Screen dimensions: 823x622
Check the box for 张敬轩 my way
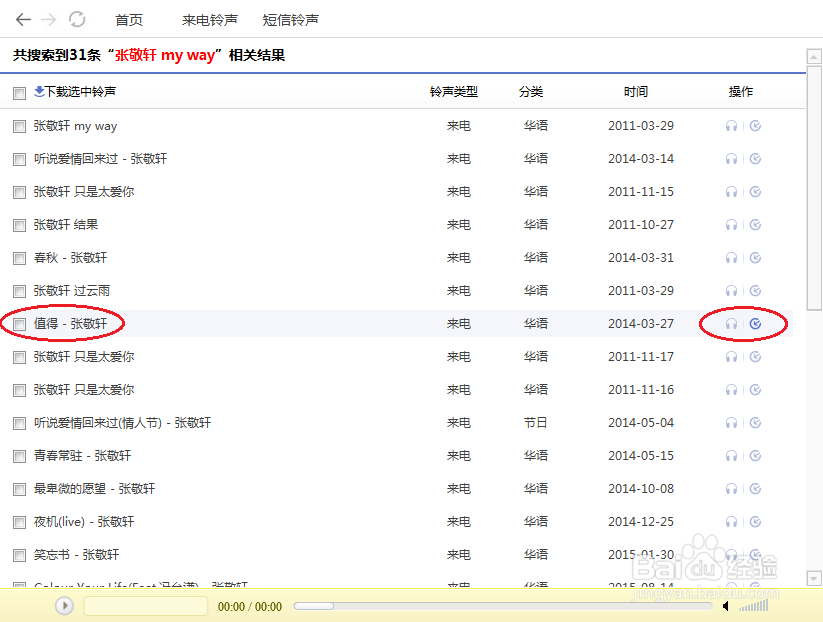point(19,126)
